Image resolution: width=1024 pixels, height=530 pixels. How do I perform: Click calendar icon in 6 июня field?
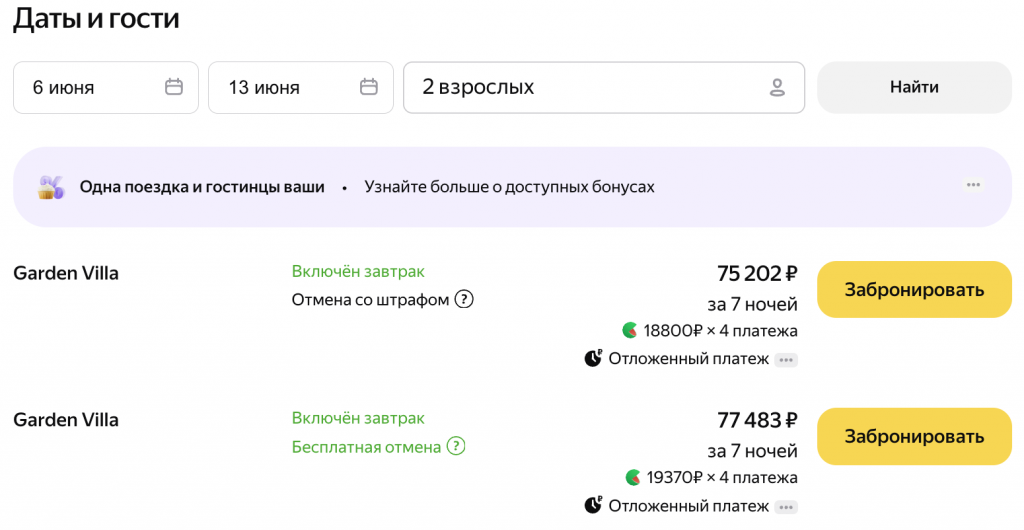point(174,87)
